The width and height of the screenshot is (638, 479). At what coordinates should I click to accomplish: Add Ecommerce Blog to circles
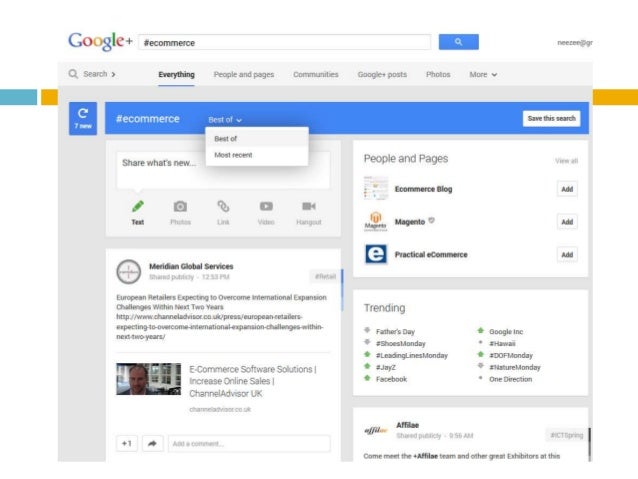[567, 189]
